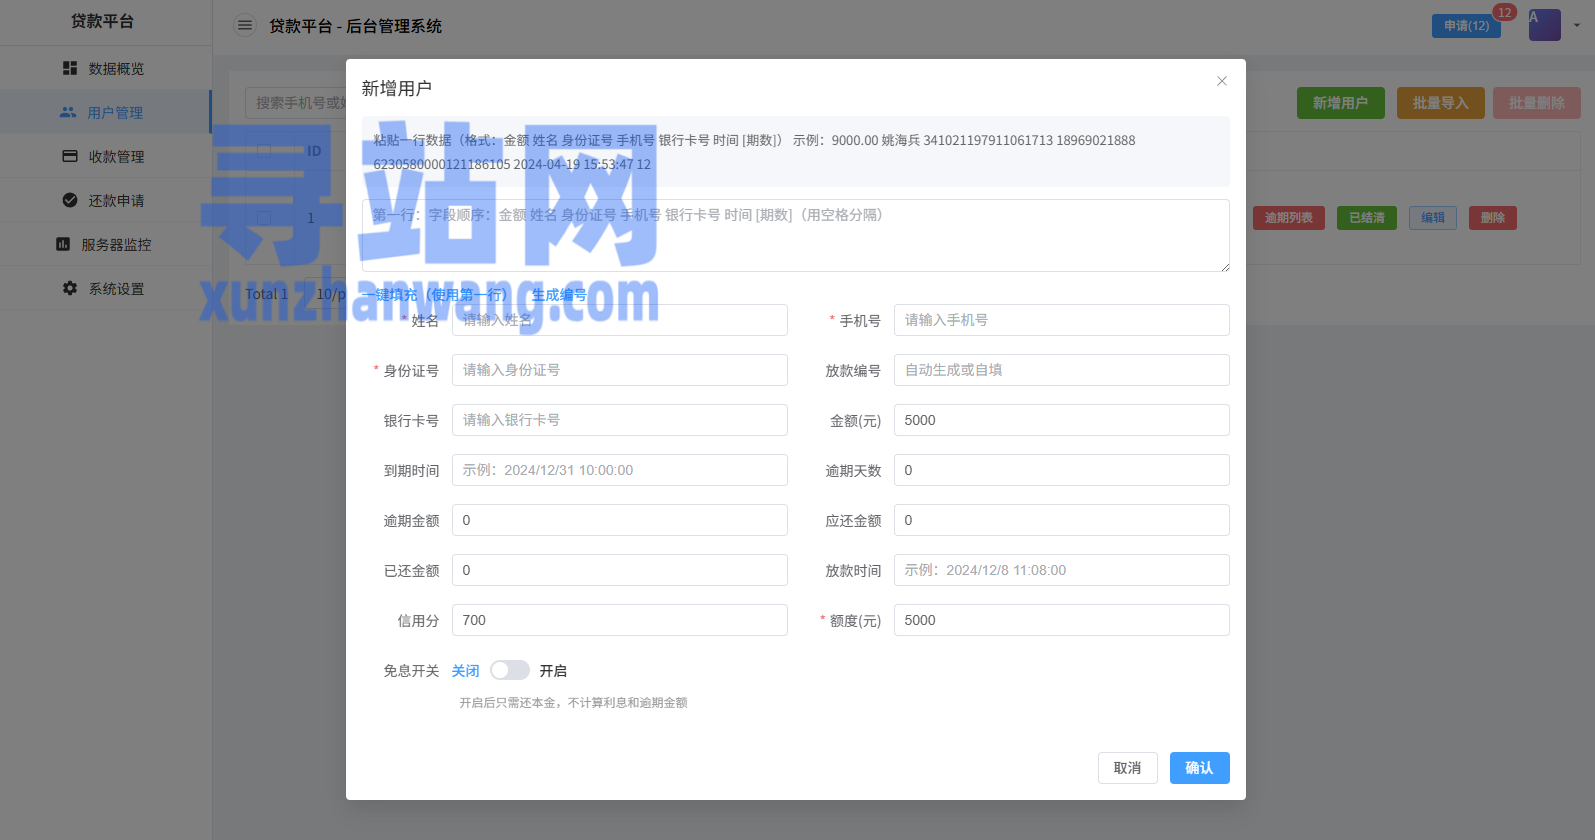Go to 收款管理 in sidebar
The height and width of the screenshot is (840, 1595).
(x=105, y=156)
